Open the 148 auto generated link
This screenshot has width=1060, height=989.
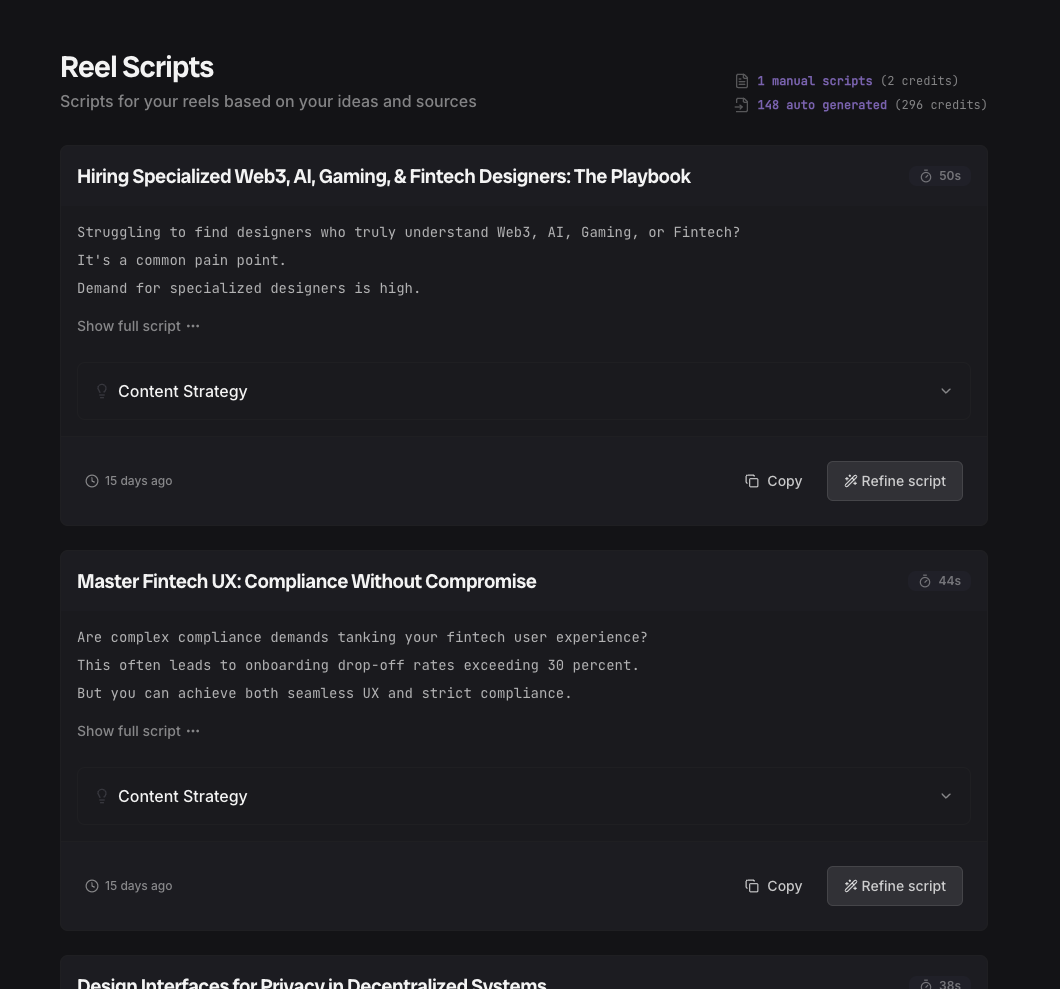(821, 105)
